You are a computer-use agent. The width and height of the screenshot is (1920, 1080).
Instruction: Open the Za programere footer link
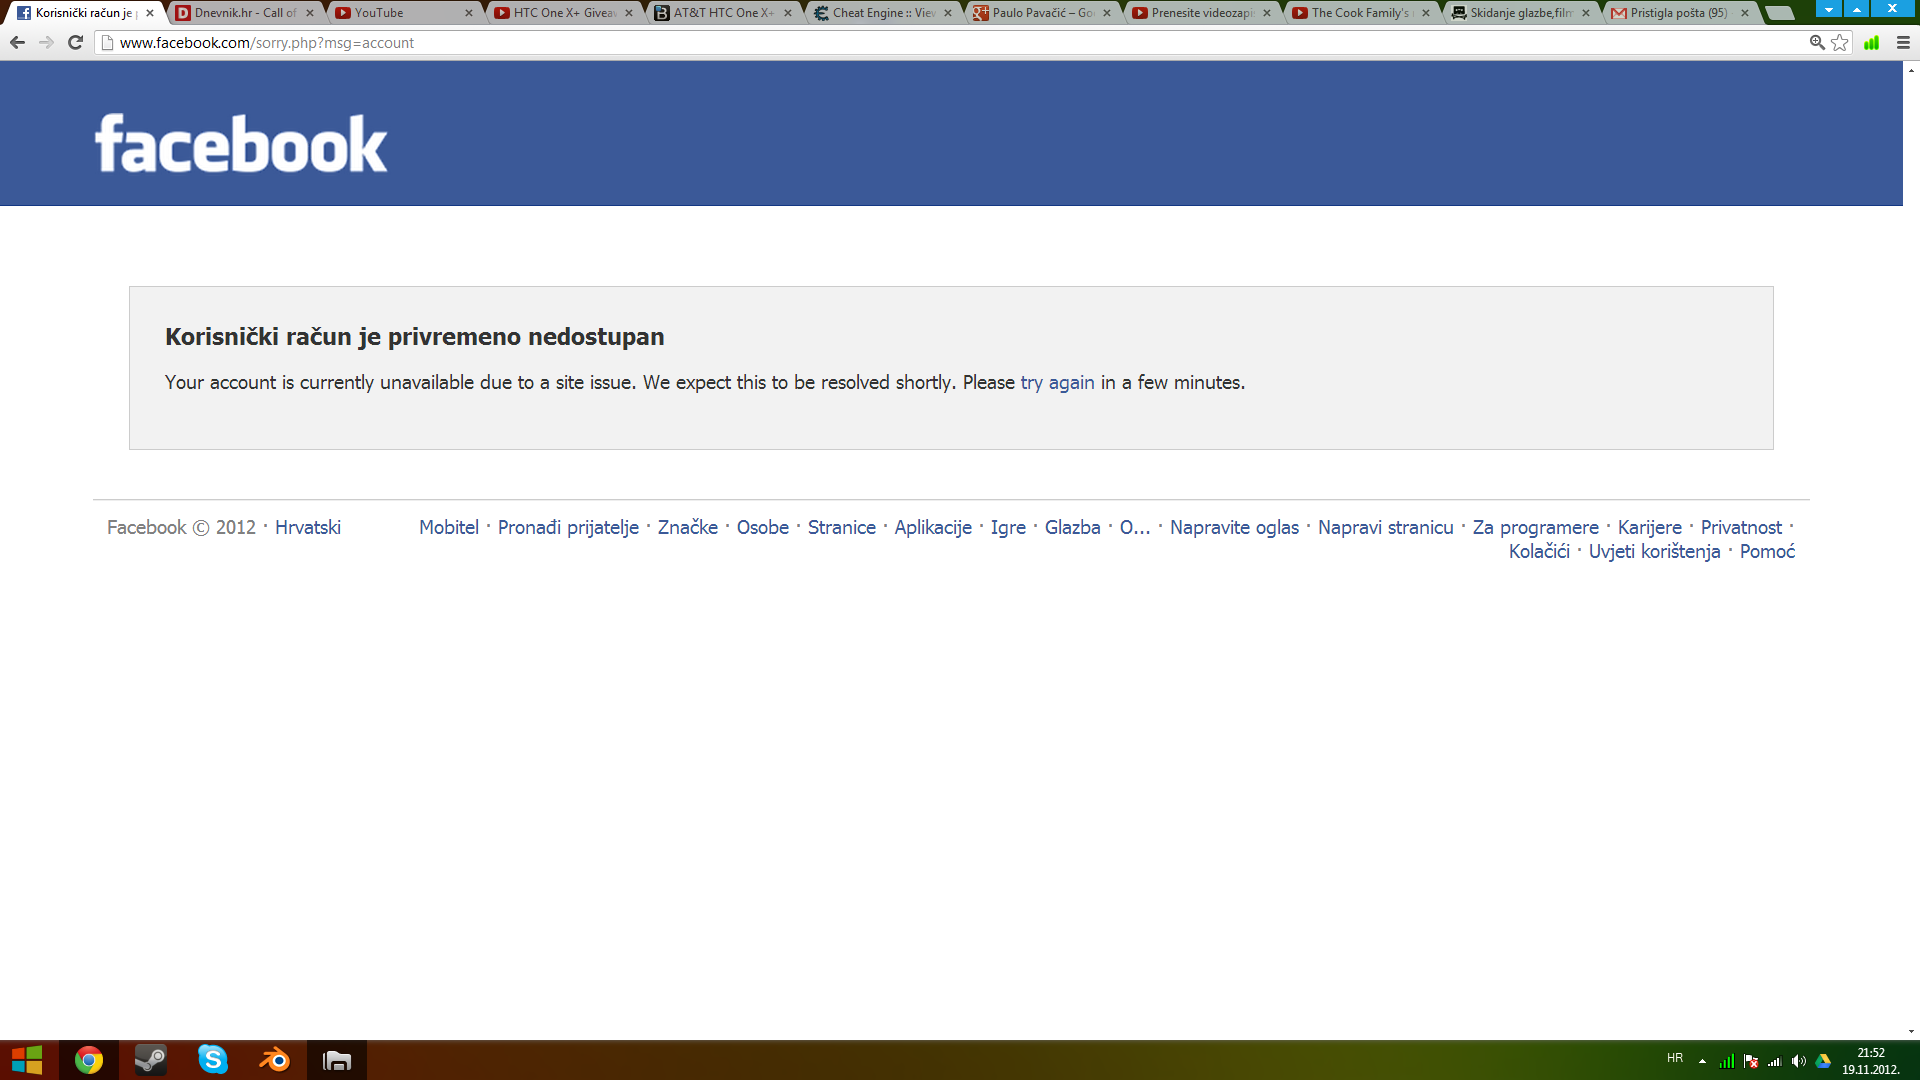1536,527
